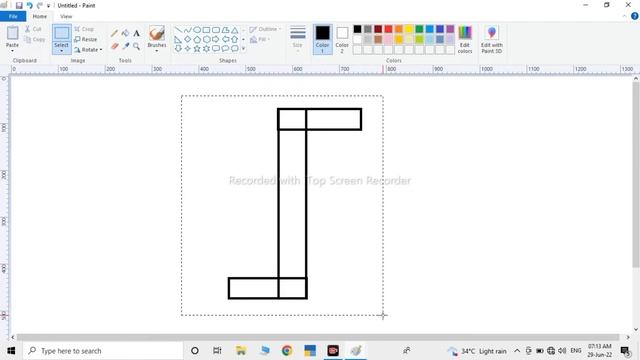The height and width of the screenshot is (360, 640).
Task: Open the Brushes dropdown arrow
Action: pos(157,50)
